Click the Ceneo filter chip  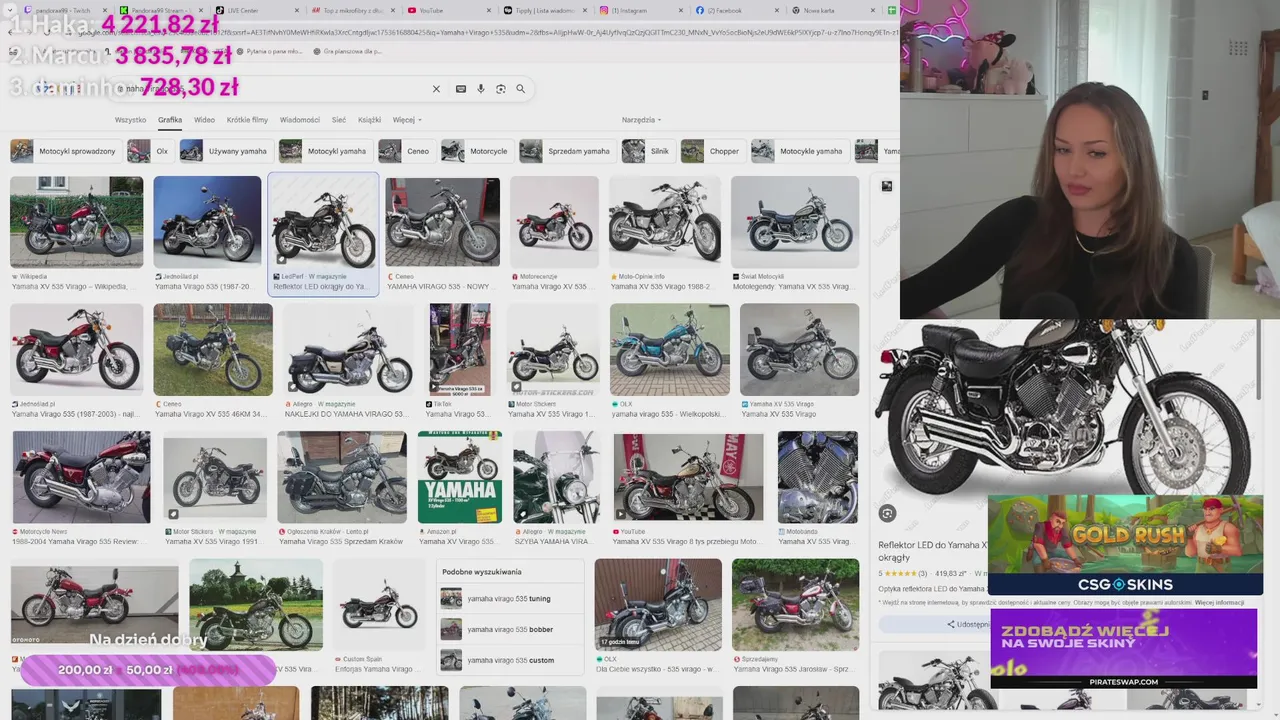pyautogui.click(x=406, y=151)
